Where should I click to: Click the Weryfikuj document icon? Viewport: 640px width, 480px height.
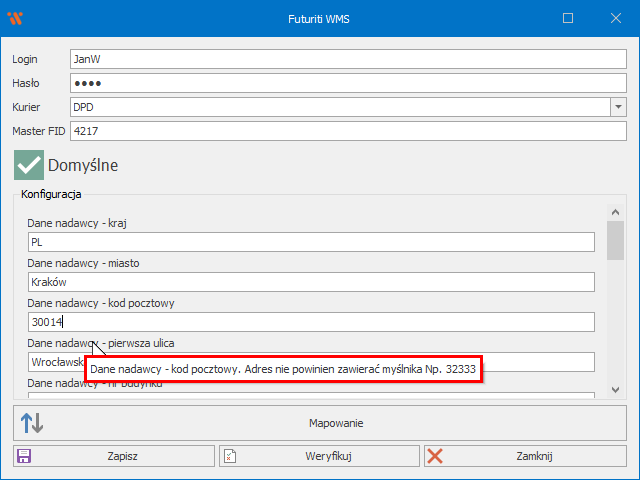(x=230, y=456)
